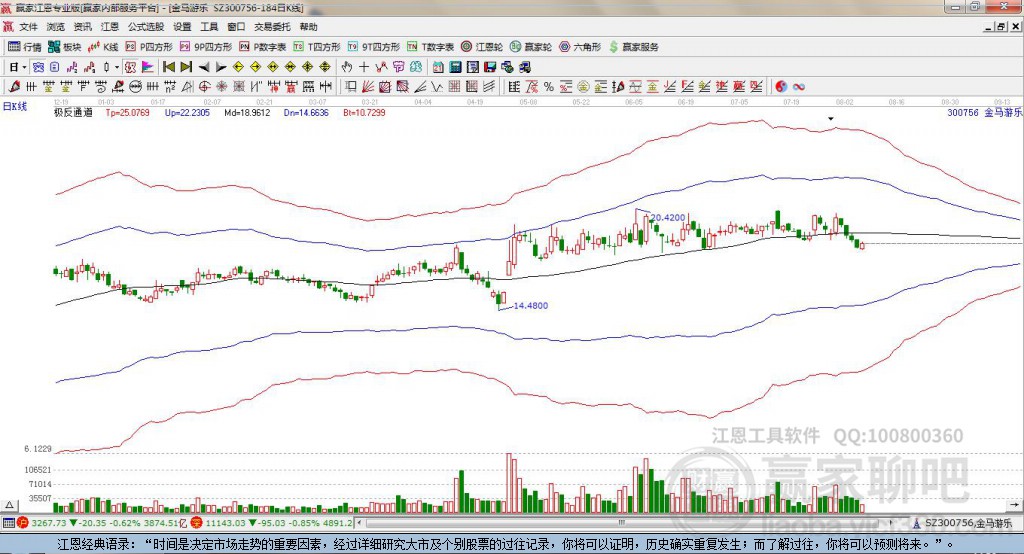Screen dimensions: 1024x554
Task: Click the black left arrow icon
Action: coord(204,67)
